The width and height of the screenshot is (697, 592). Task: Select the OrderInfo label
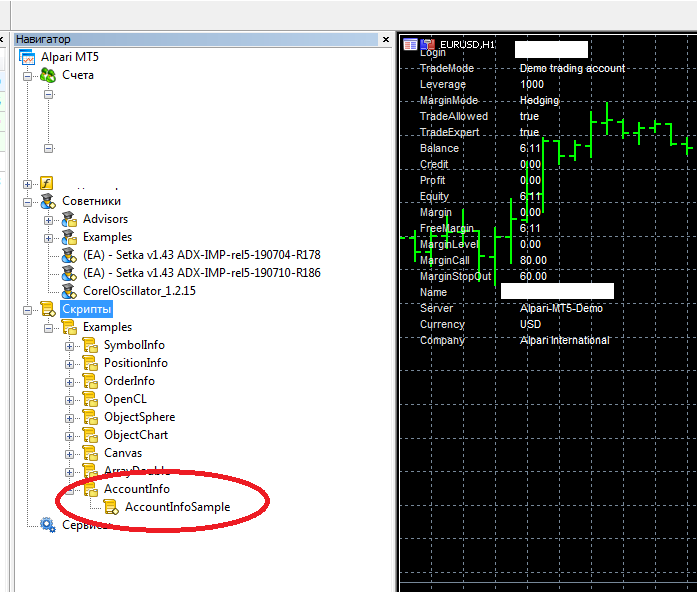coord(129,381)
